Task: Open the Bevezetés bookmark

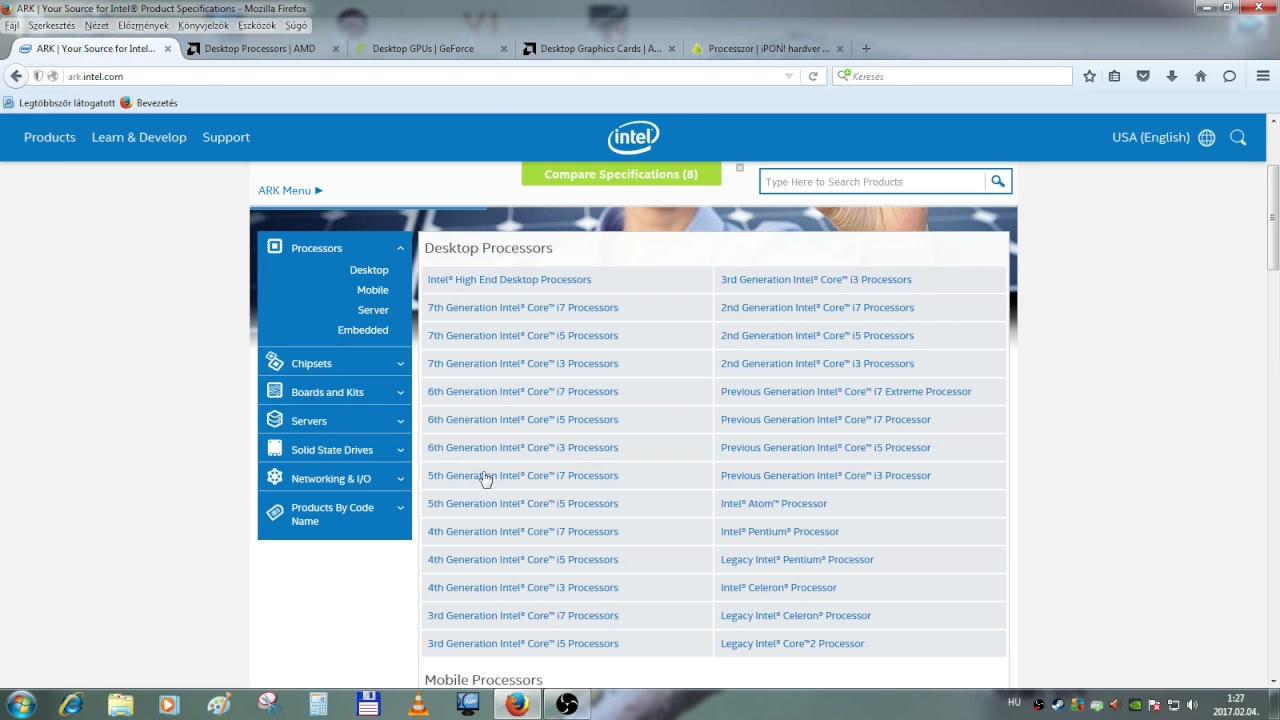Action: (x=149, y=103)
